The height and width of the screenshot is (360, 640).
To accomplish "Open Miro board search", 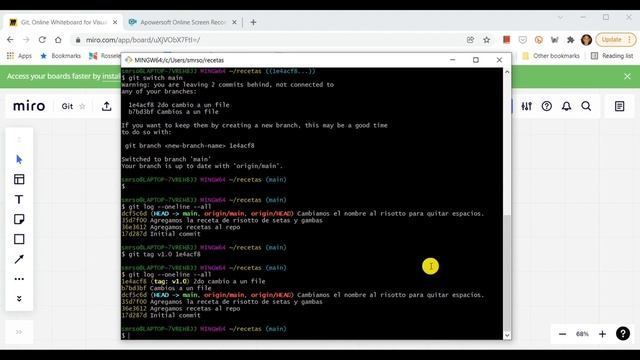I will [586, 106].
